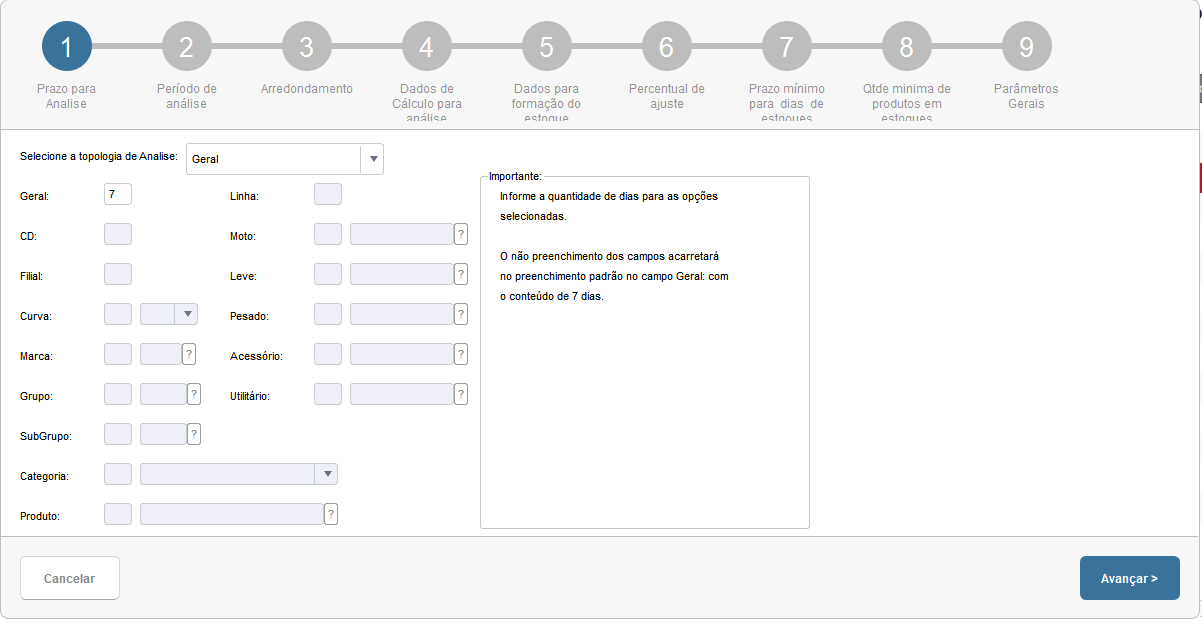Click the Cancelar button

(70, 578)
